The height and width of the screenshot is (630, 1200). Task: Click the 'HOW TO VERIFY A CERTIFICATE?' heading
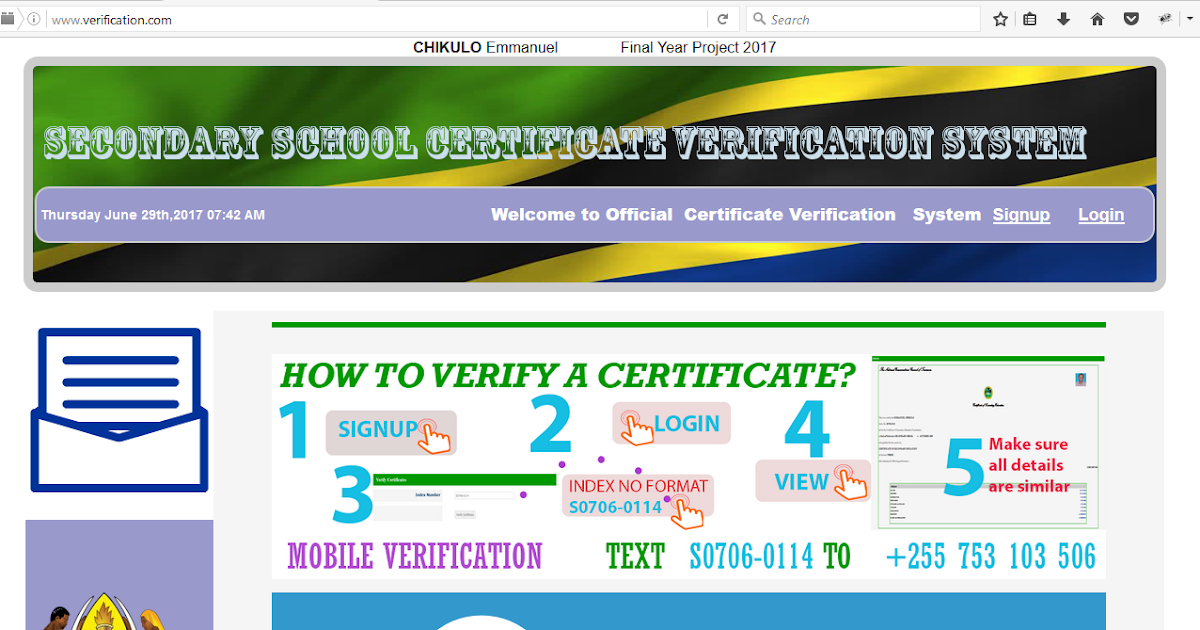coord(568,376)
